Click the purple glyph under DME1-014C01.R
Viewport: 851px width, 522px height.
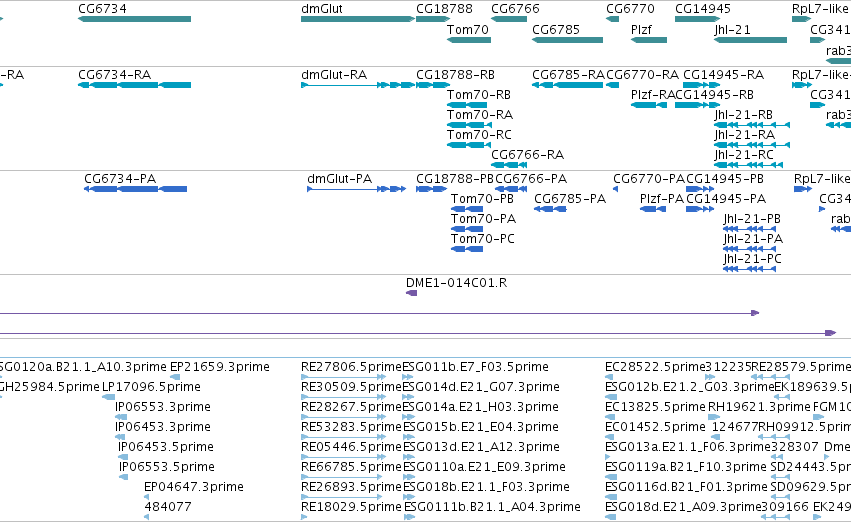pyautogui.click(x=411, y=293)
